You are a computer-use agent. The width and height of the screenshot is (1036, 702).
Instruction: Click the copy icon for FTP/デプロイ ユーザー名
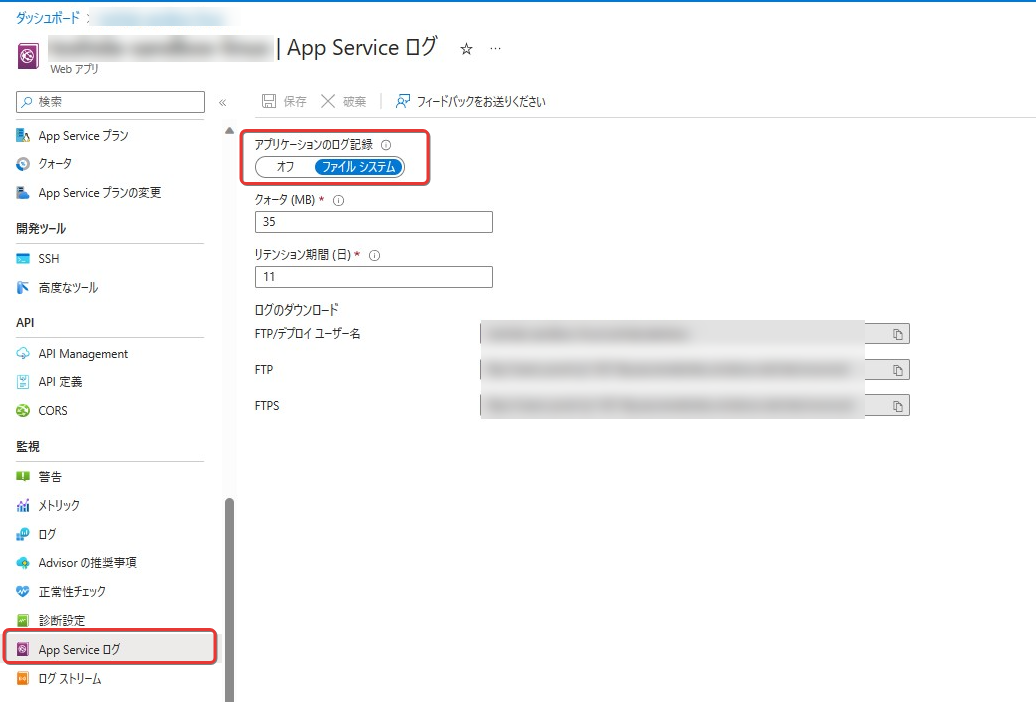tap(897, 334)
